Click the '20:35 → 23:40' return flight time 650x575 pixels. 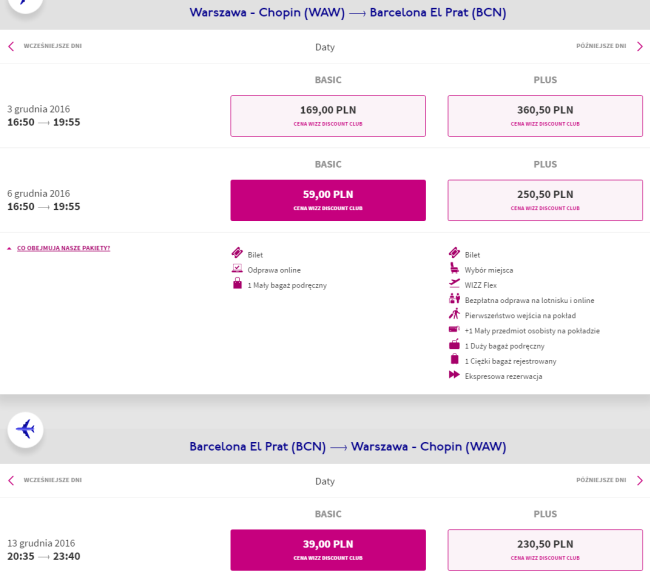pos(44,556)
